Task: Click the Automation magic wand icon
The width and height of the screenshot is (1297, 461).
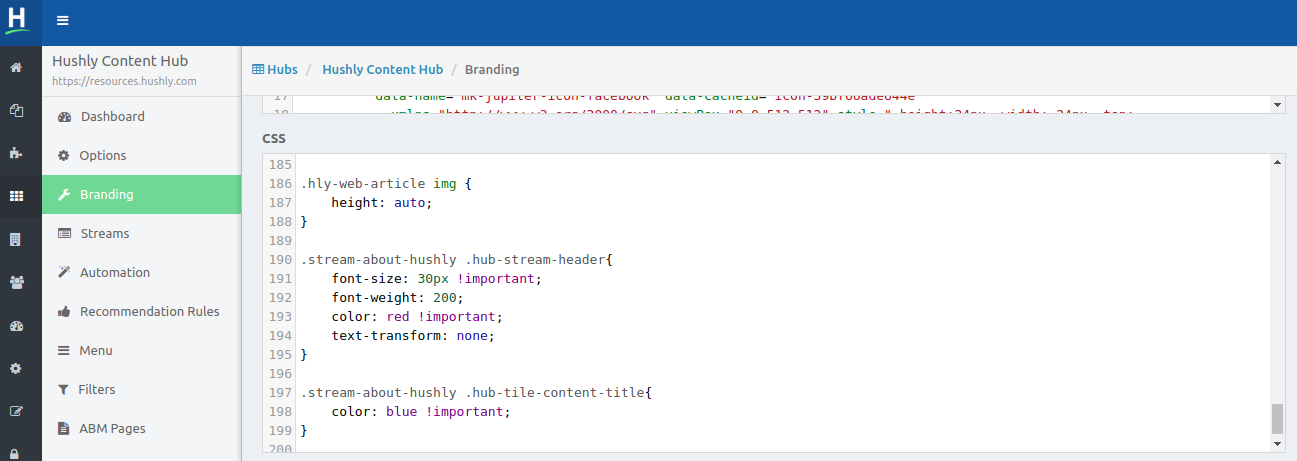Action: click(64, 273)
